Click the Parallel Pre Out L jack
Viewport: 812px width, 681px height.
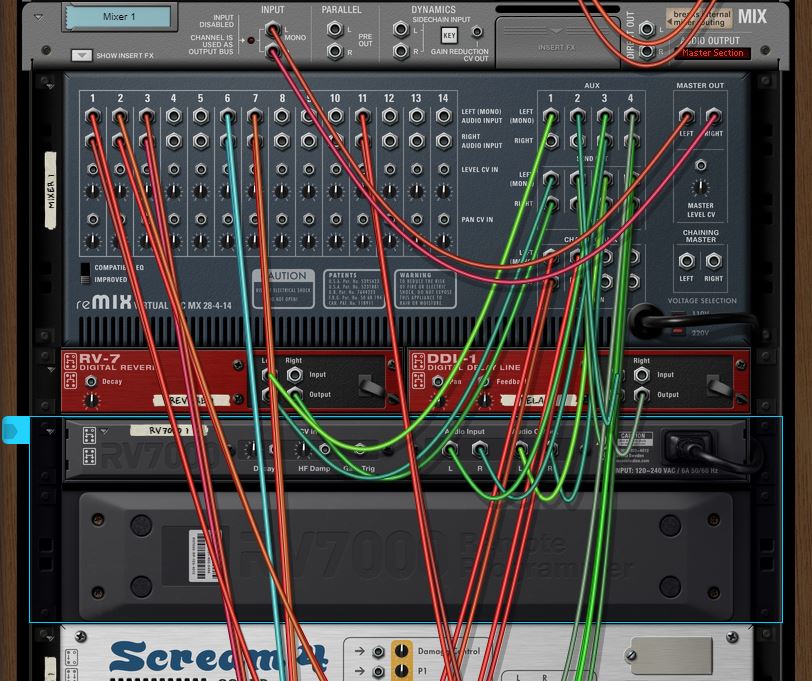pos(335,29)
